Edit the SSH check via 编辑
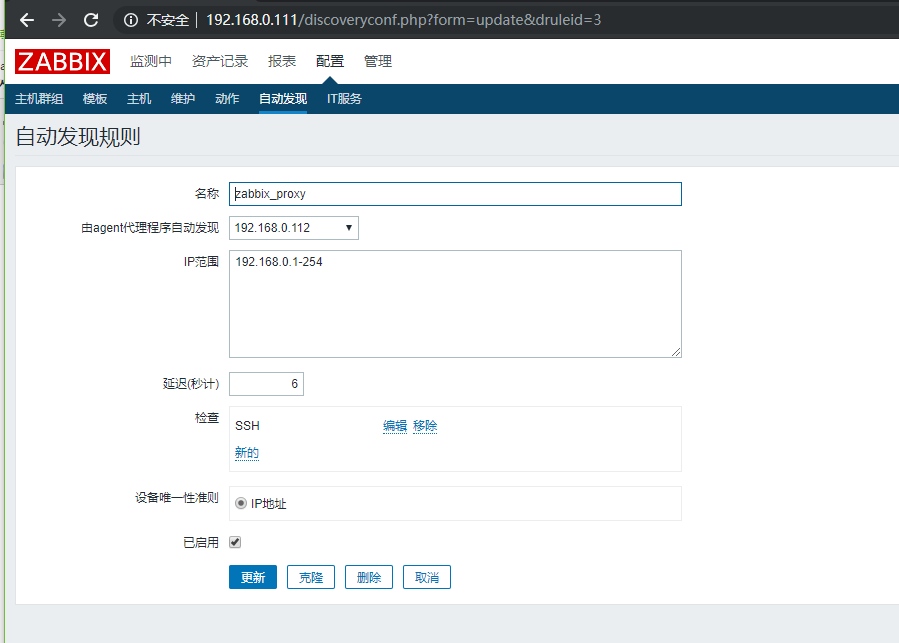Screen dimensions: 899x643 coord(395,426)
